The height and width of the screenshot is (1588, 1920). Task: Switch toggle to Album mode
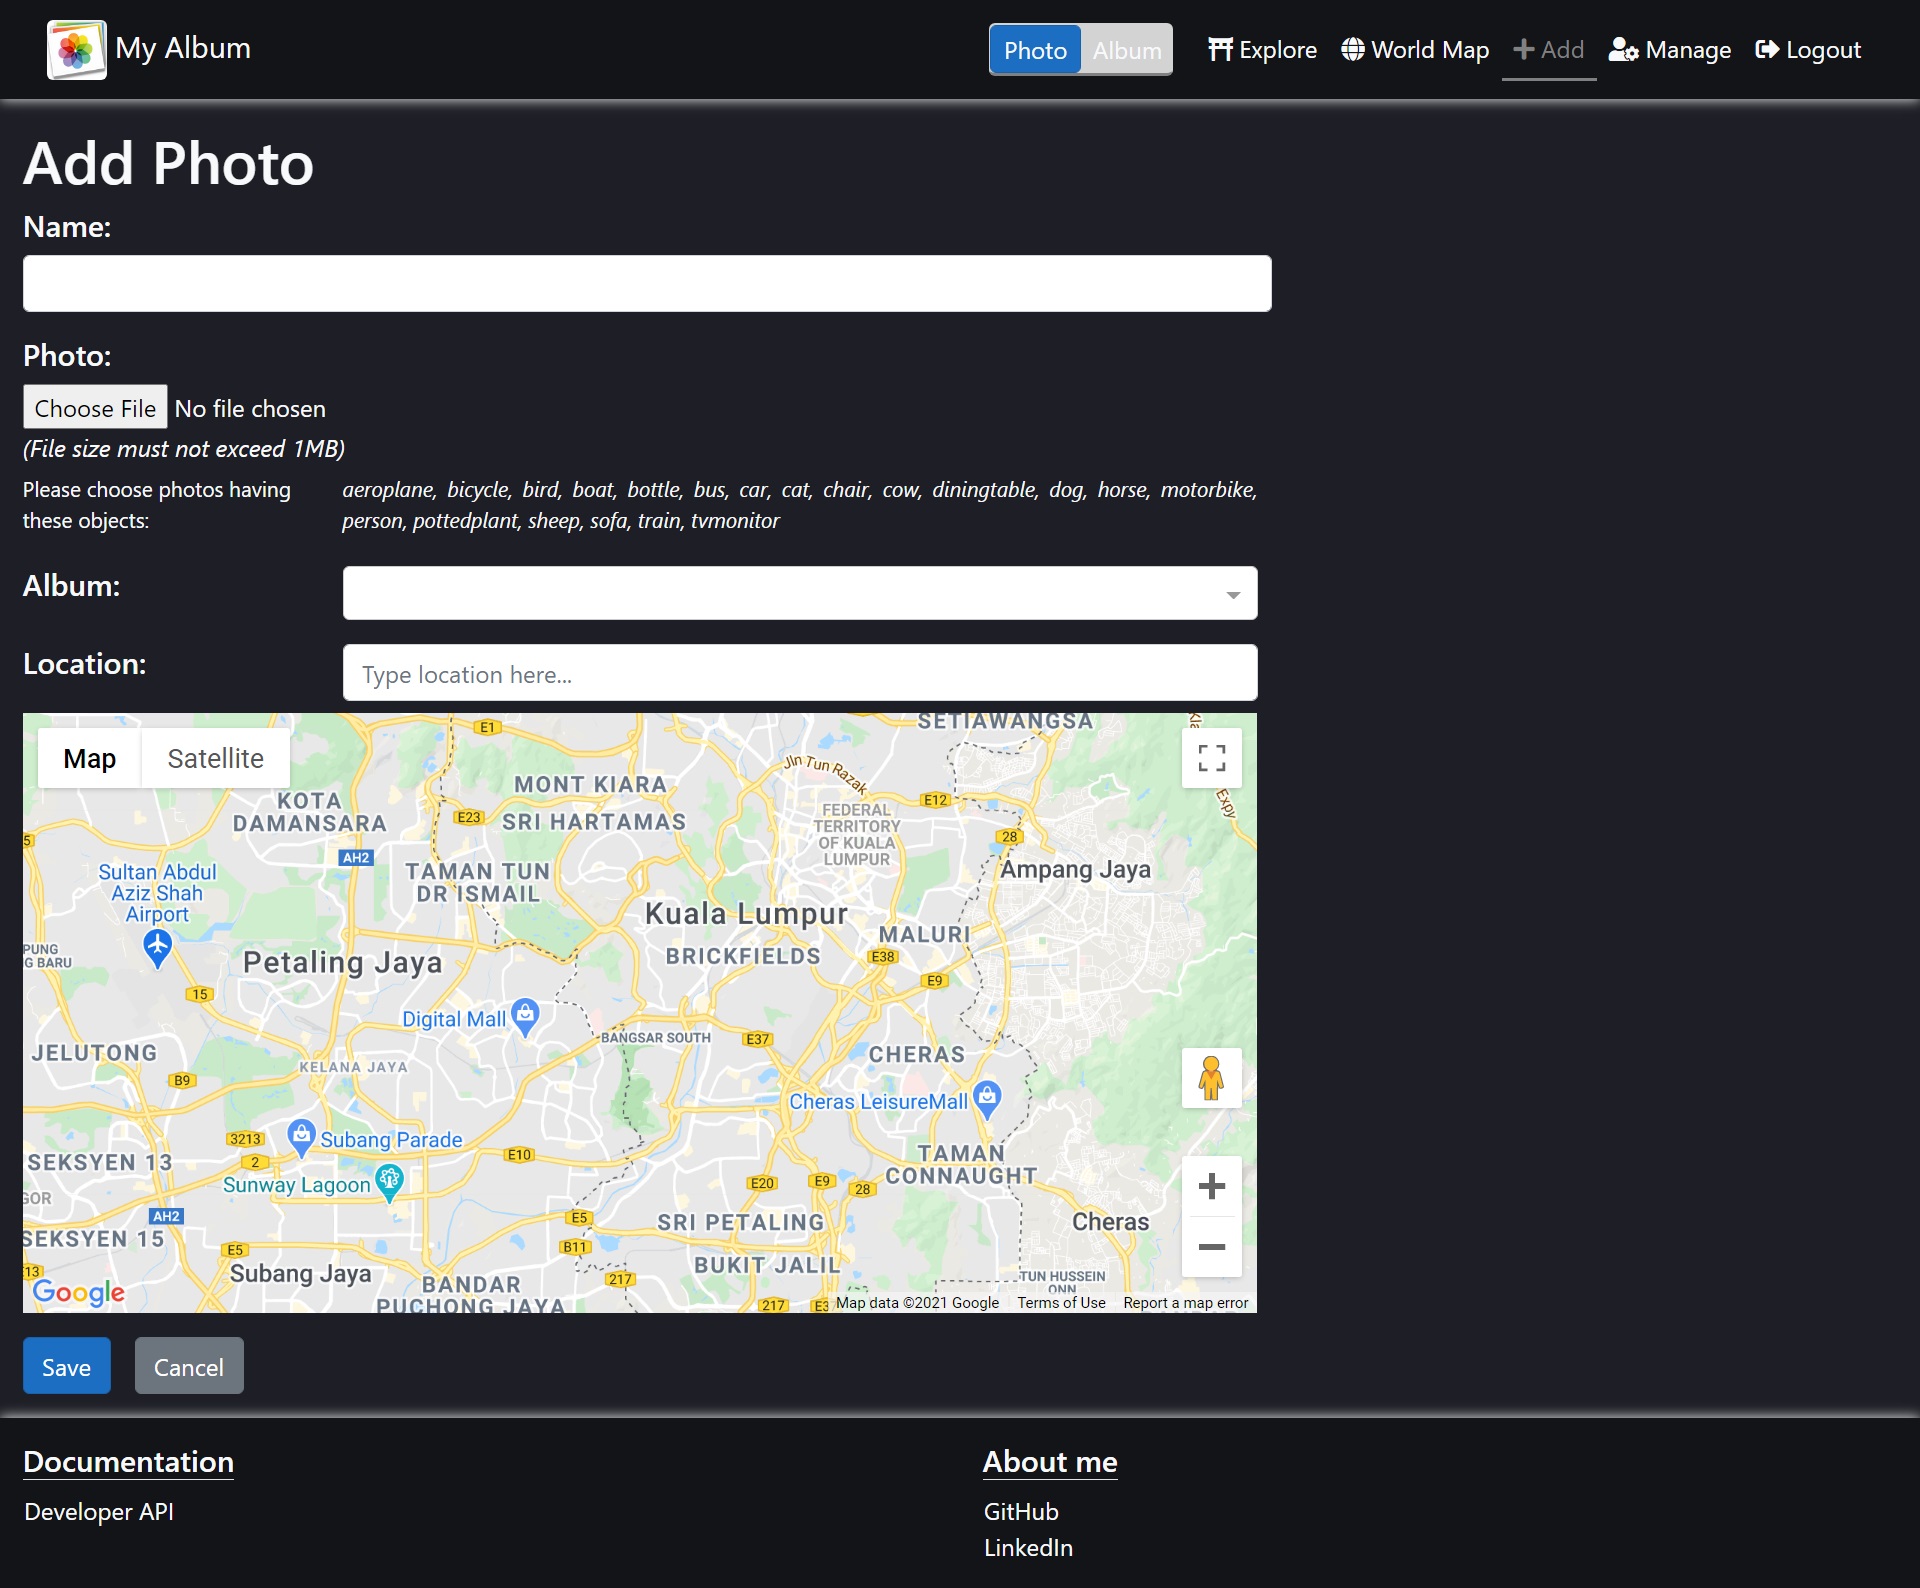point(1126,50)
